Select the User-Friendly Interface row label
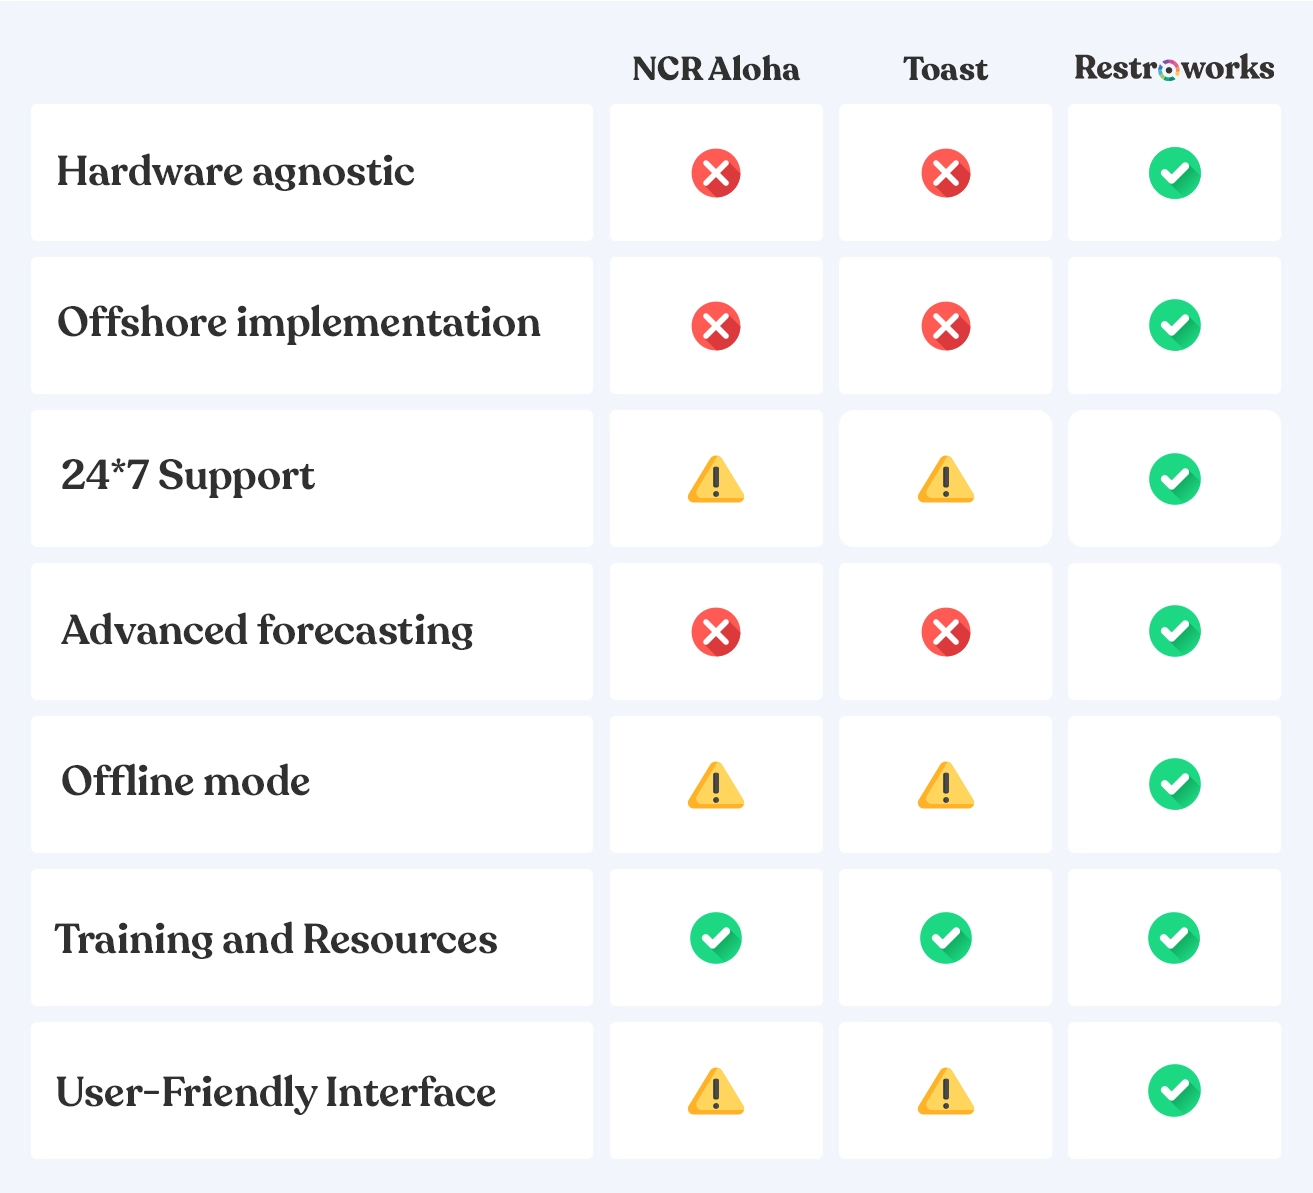 click(276, 1092)
